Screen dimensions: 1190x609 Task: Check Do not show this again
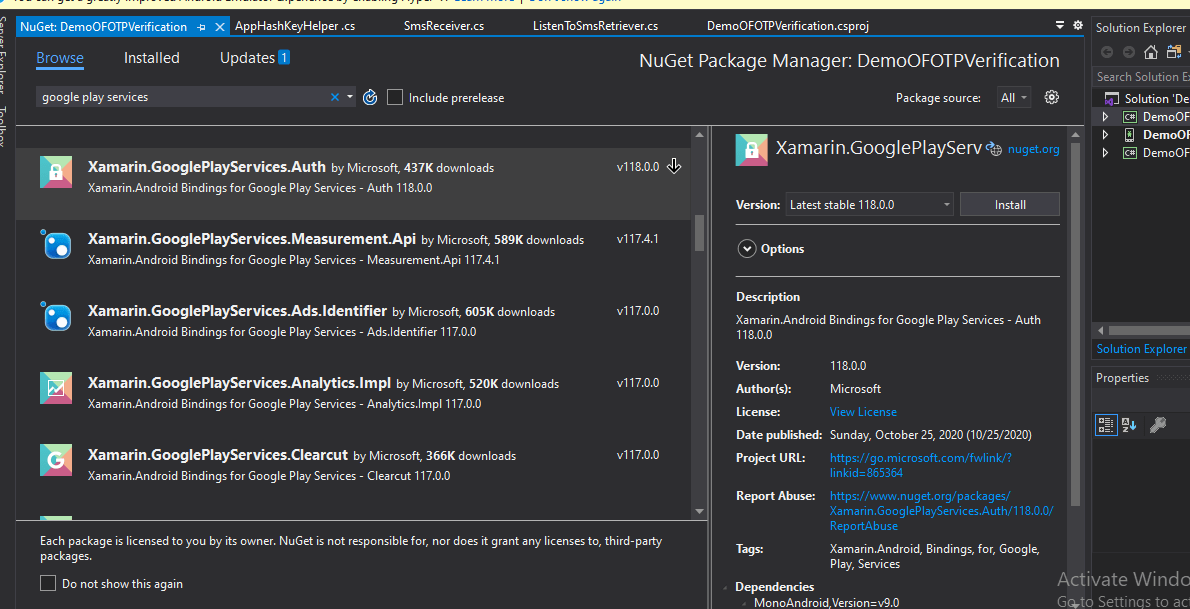coord(48,583)
